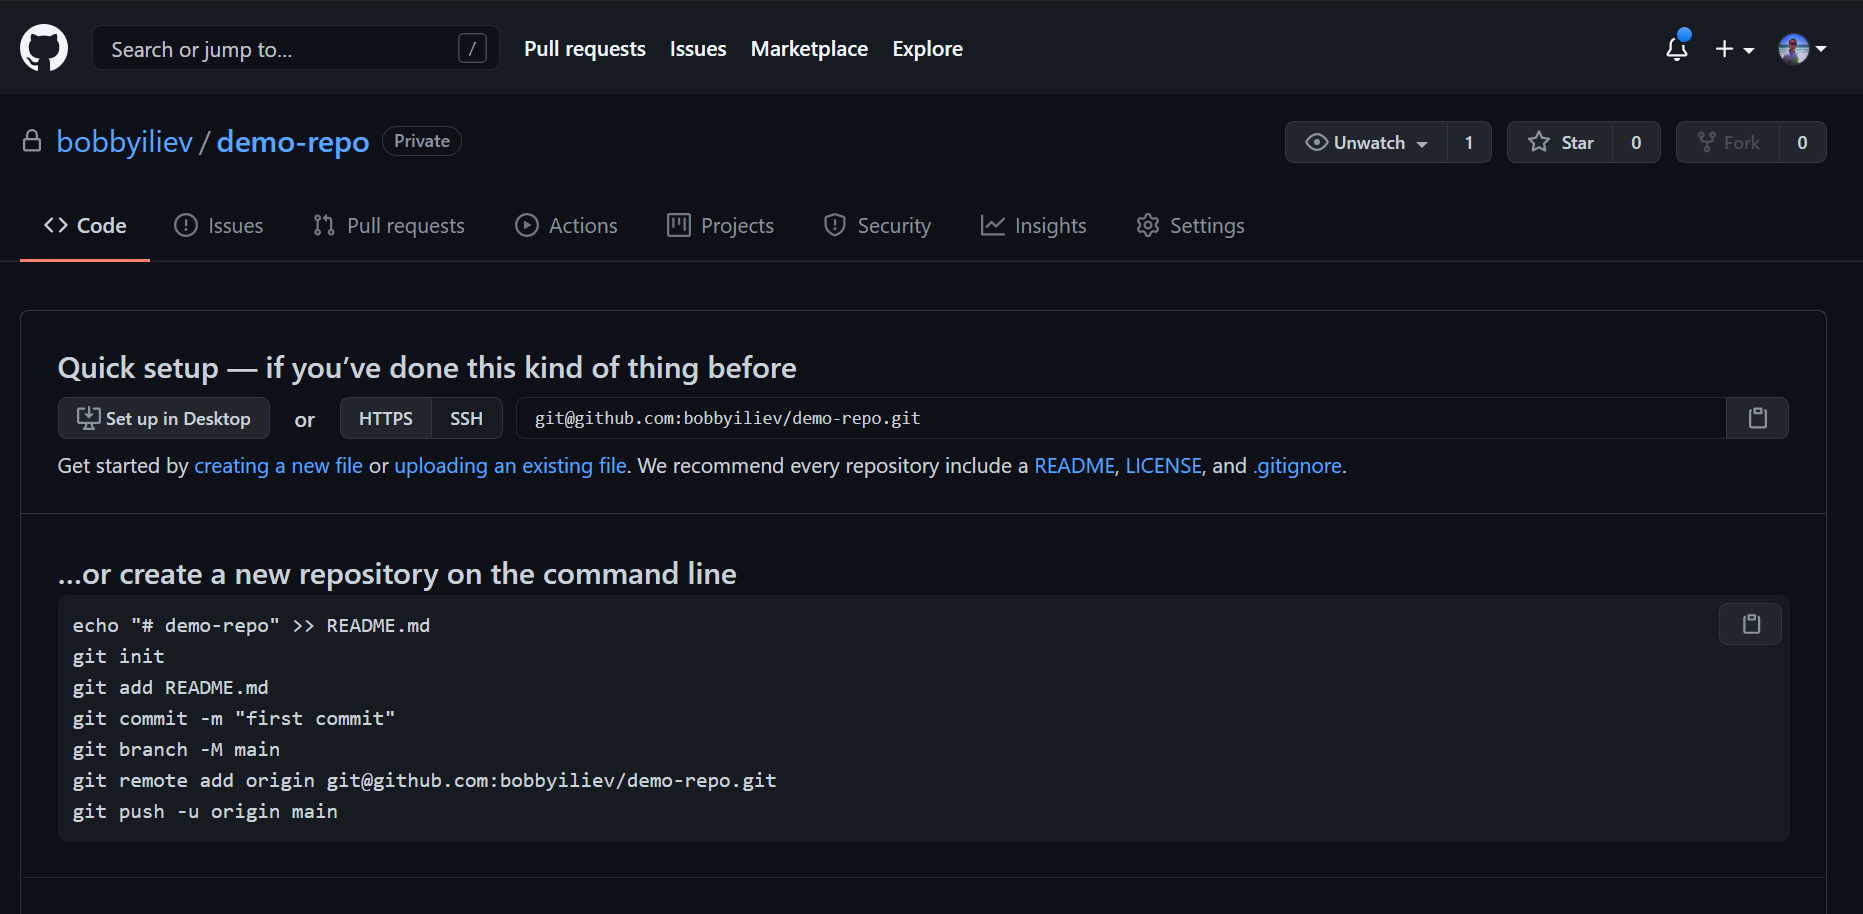1863x914 pixels.
Task: Click the git clone URL text field
Action: click(1121, 418)
